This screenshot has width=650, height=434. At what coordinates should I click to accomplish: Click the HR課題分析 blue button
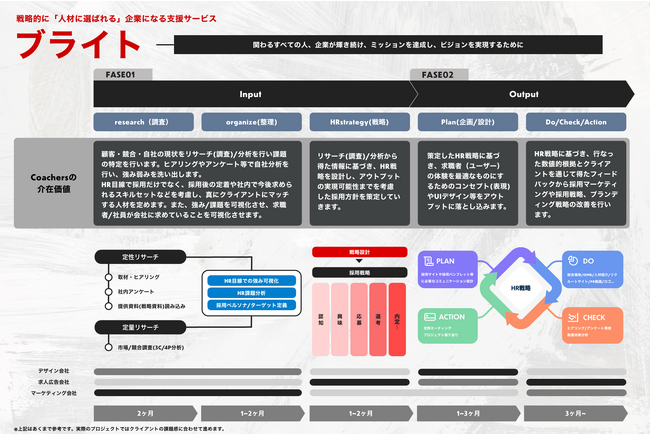tap(252, 293)
